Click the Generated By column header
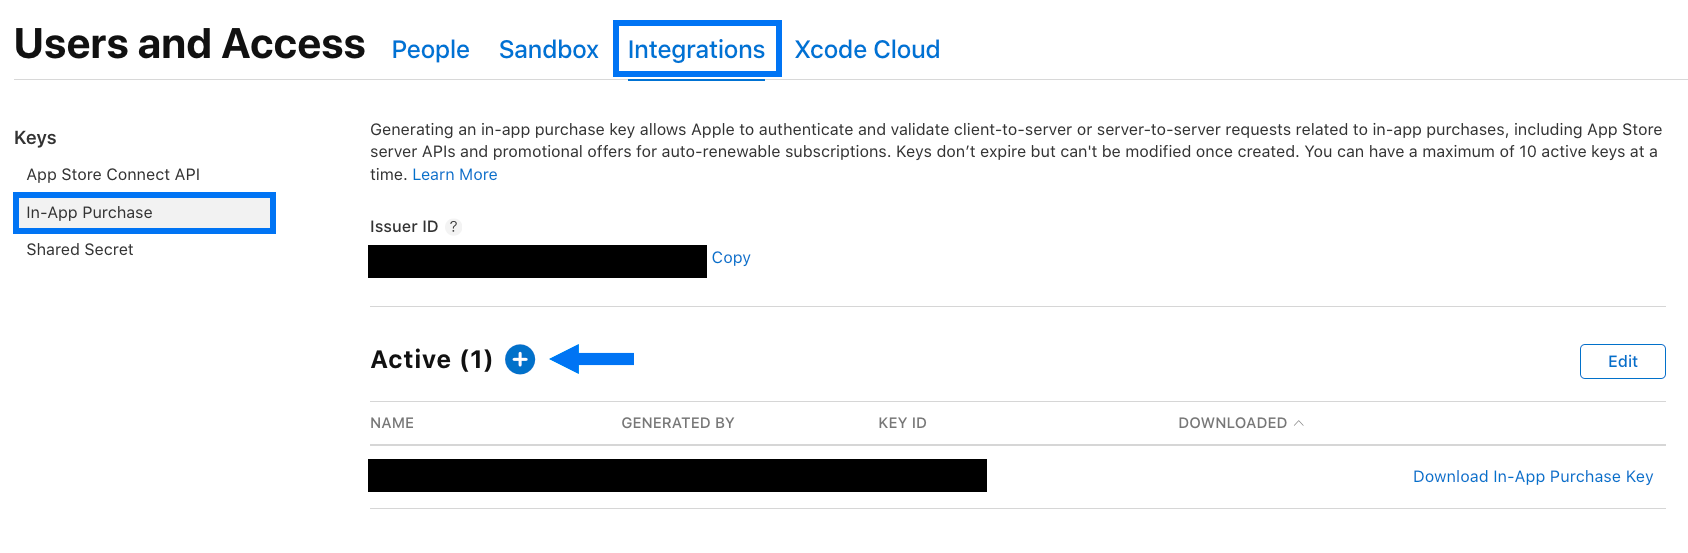 coord(678,423)
